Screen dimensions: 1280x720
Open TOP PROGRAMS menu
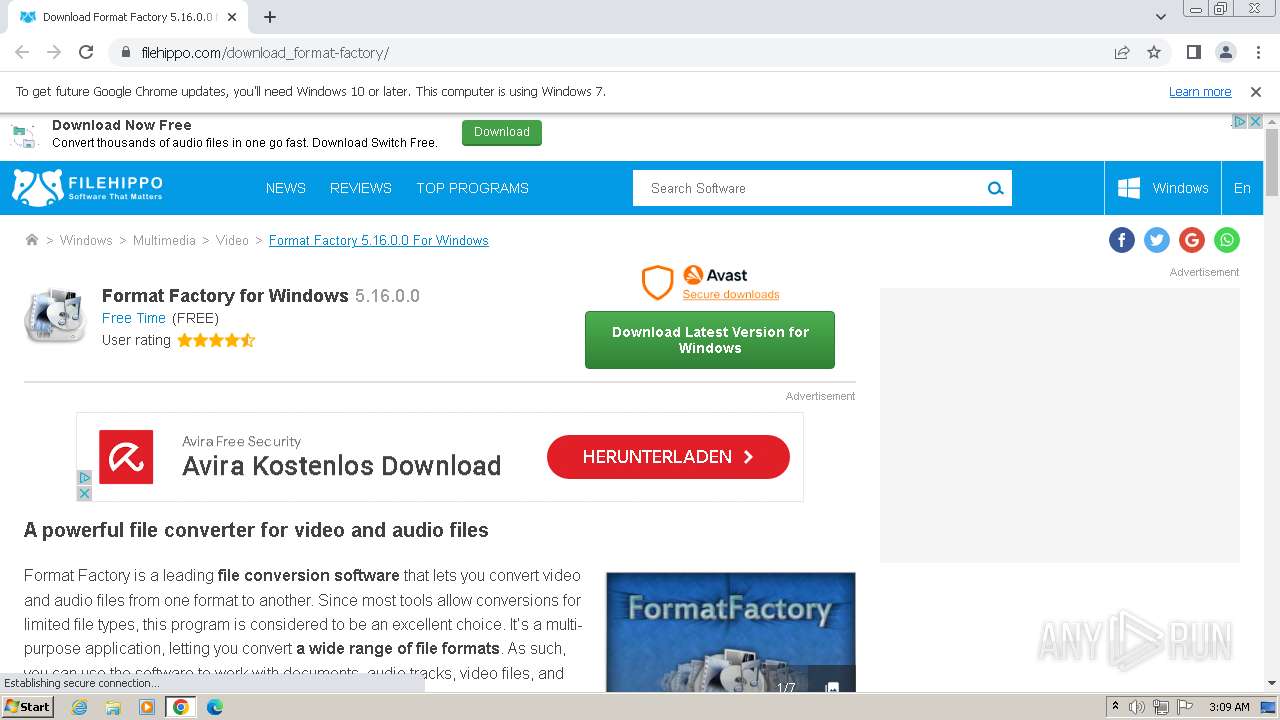pyautogui.click(x=473, y=188)
